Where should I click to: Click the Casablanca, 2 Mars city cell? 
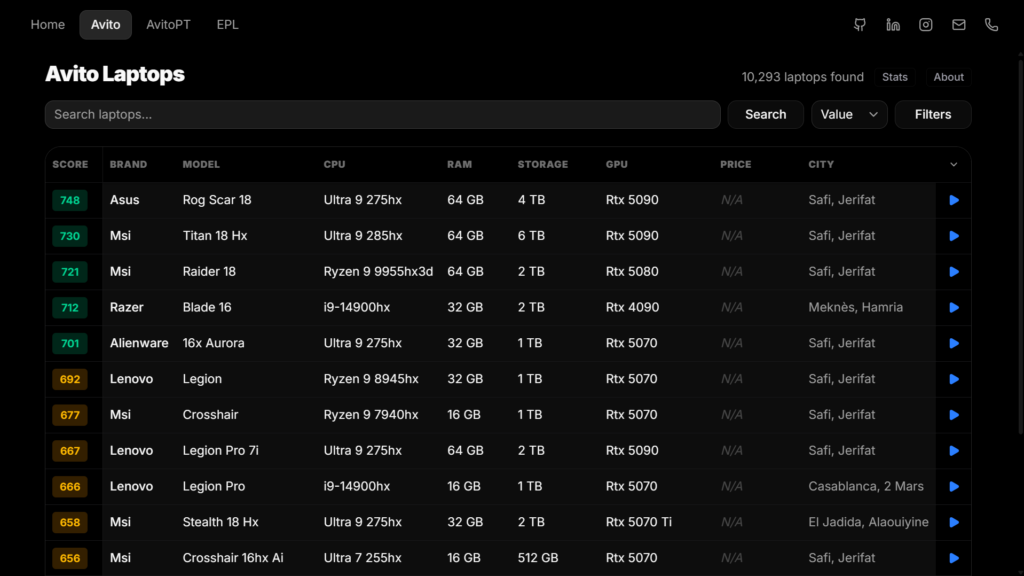[866, 487]
